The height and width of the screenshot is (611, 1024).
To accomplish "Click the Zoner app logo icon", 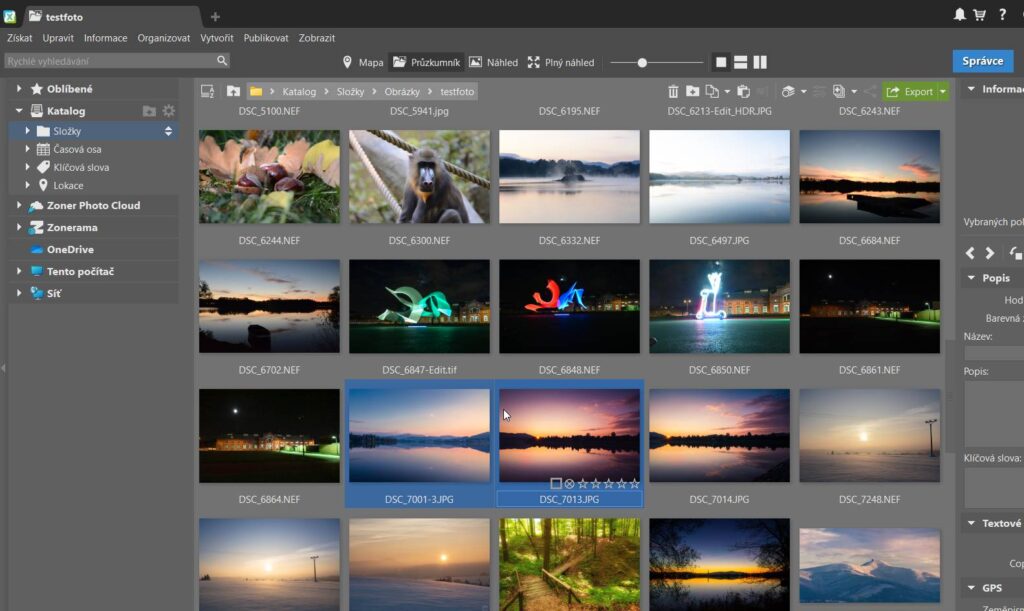I will coord(10,16).
